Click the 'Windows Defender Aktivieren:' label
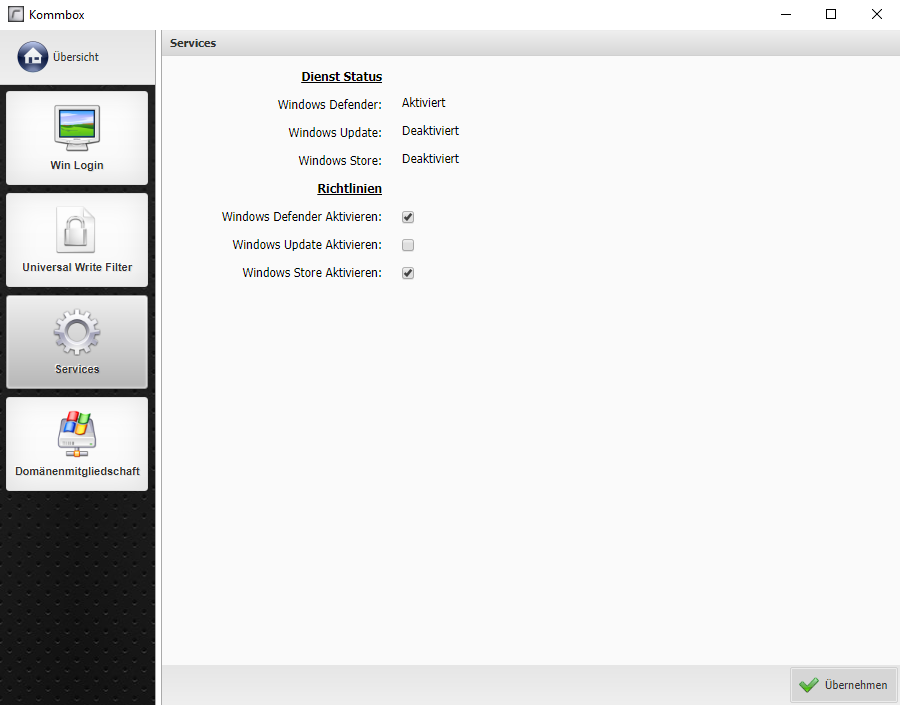The height and width of the screenshot is (705, 900). (x=301, y=217)
